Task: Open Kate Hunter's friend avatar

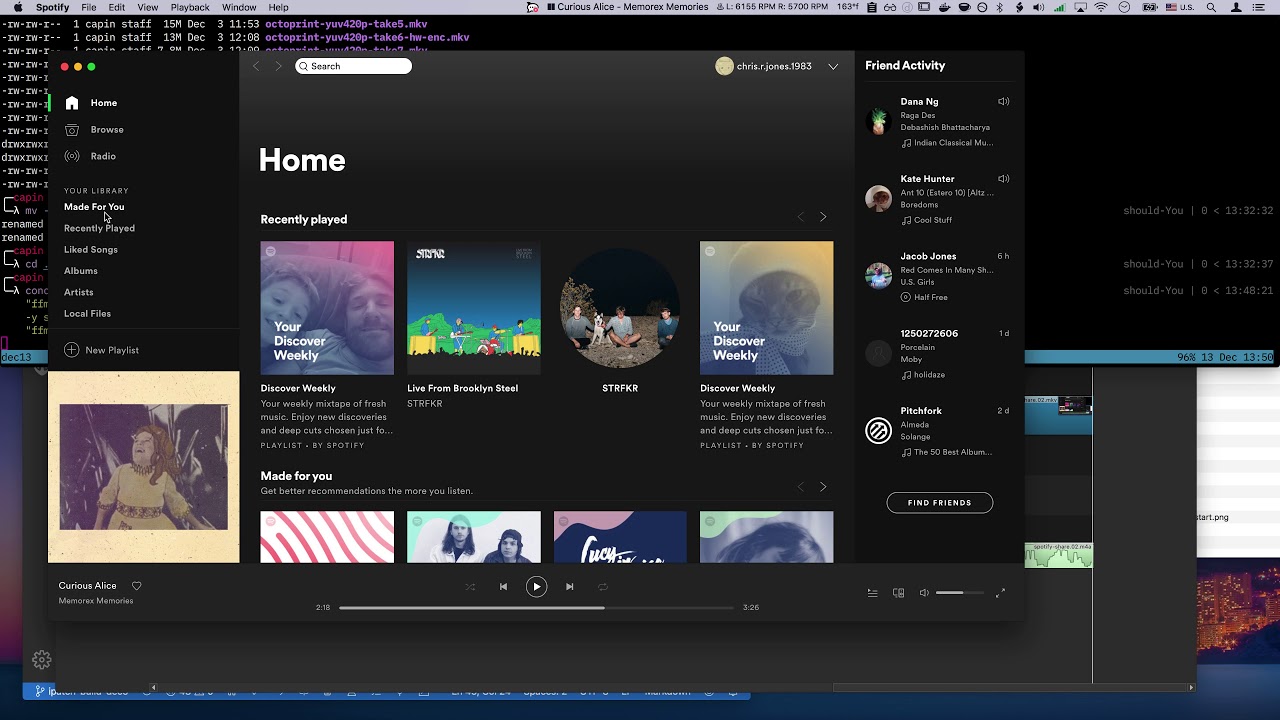Action: pos(878,198)
